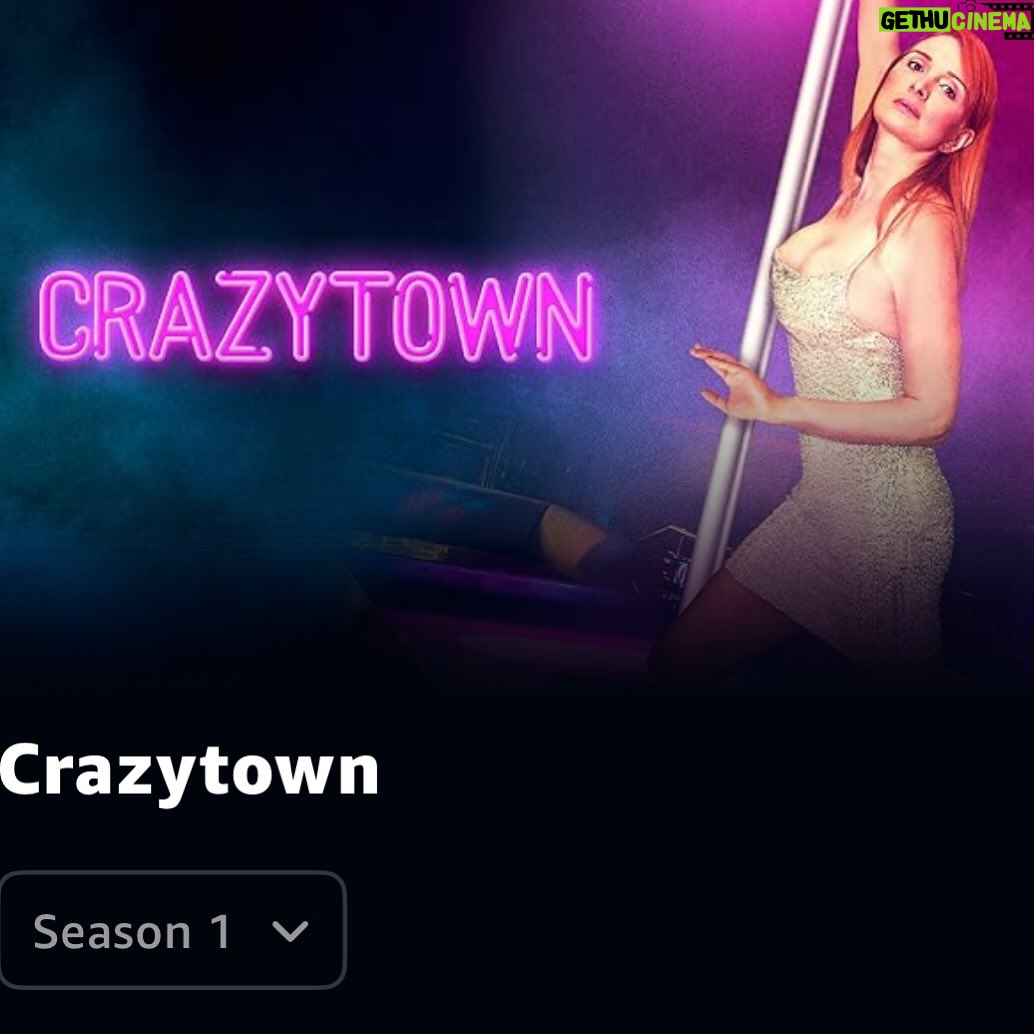Open the Season 1 dropdown selector
Image resolution: width=1034 pixels, height=1034 pixels.
pyautogui.click(x=173, y=930)
